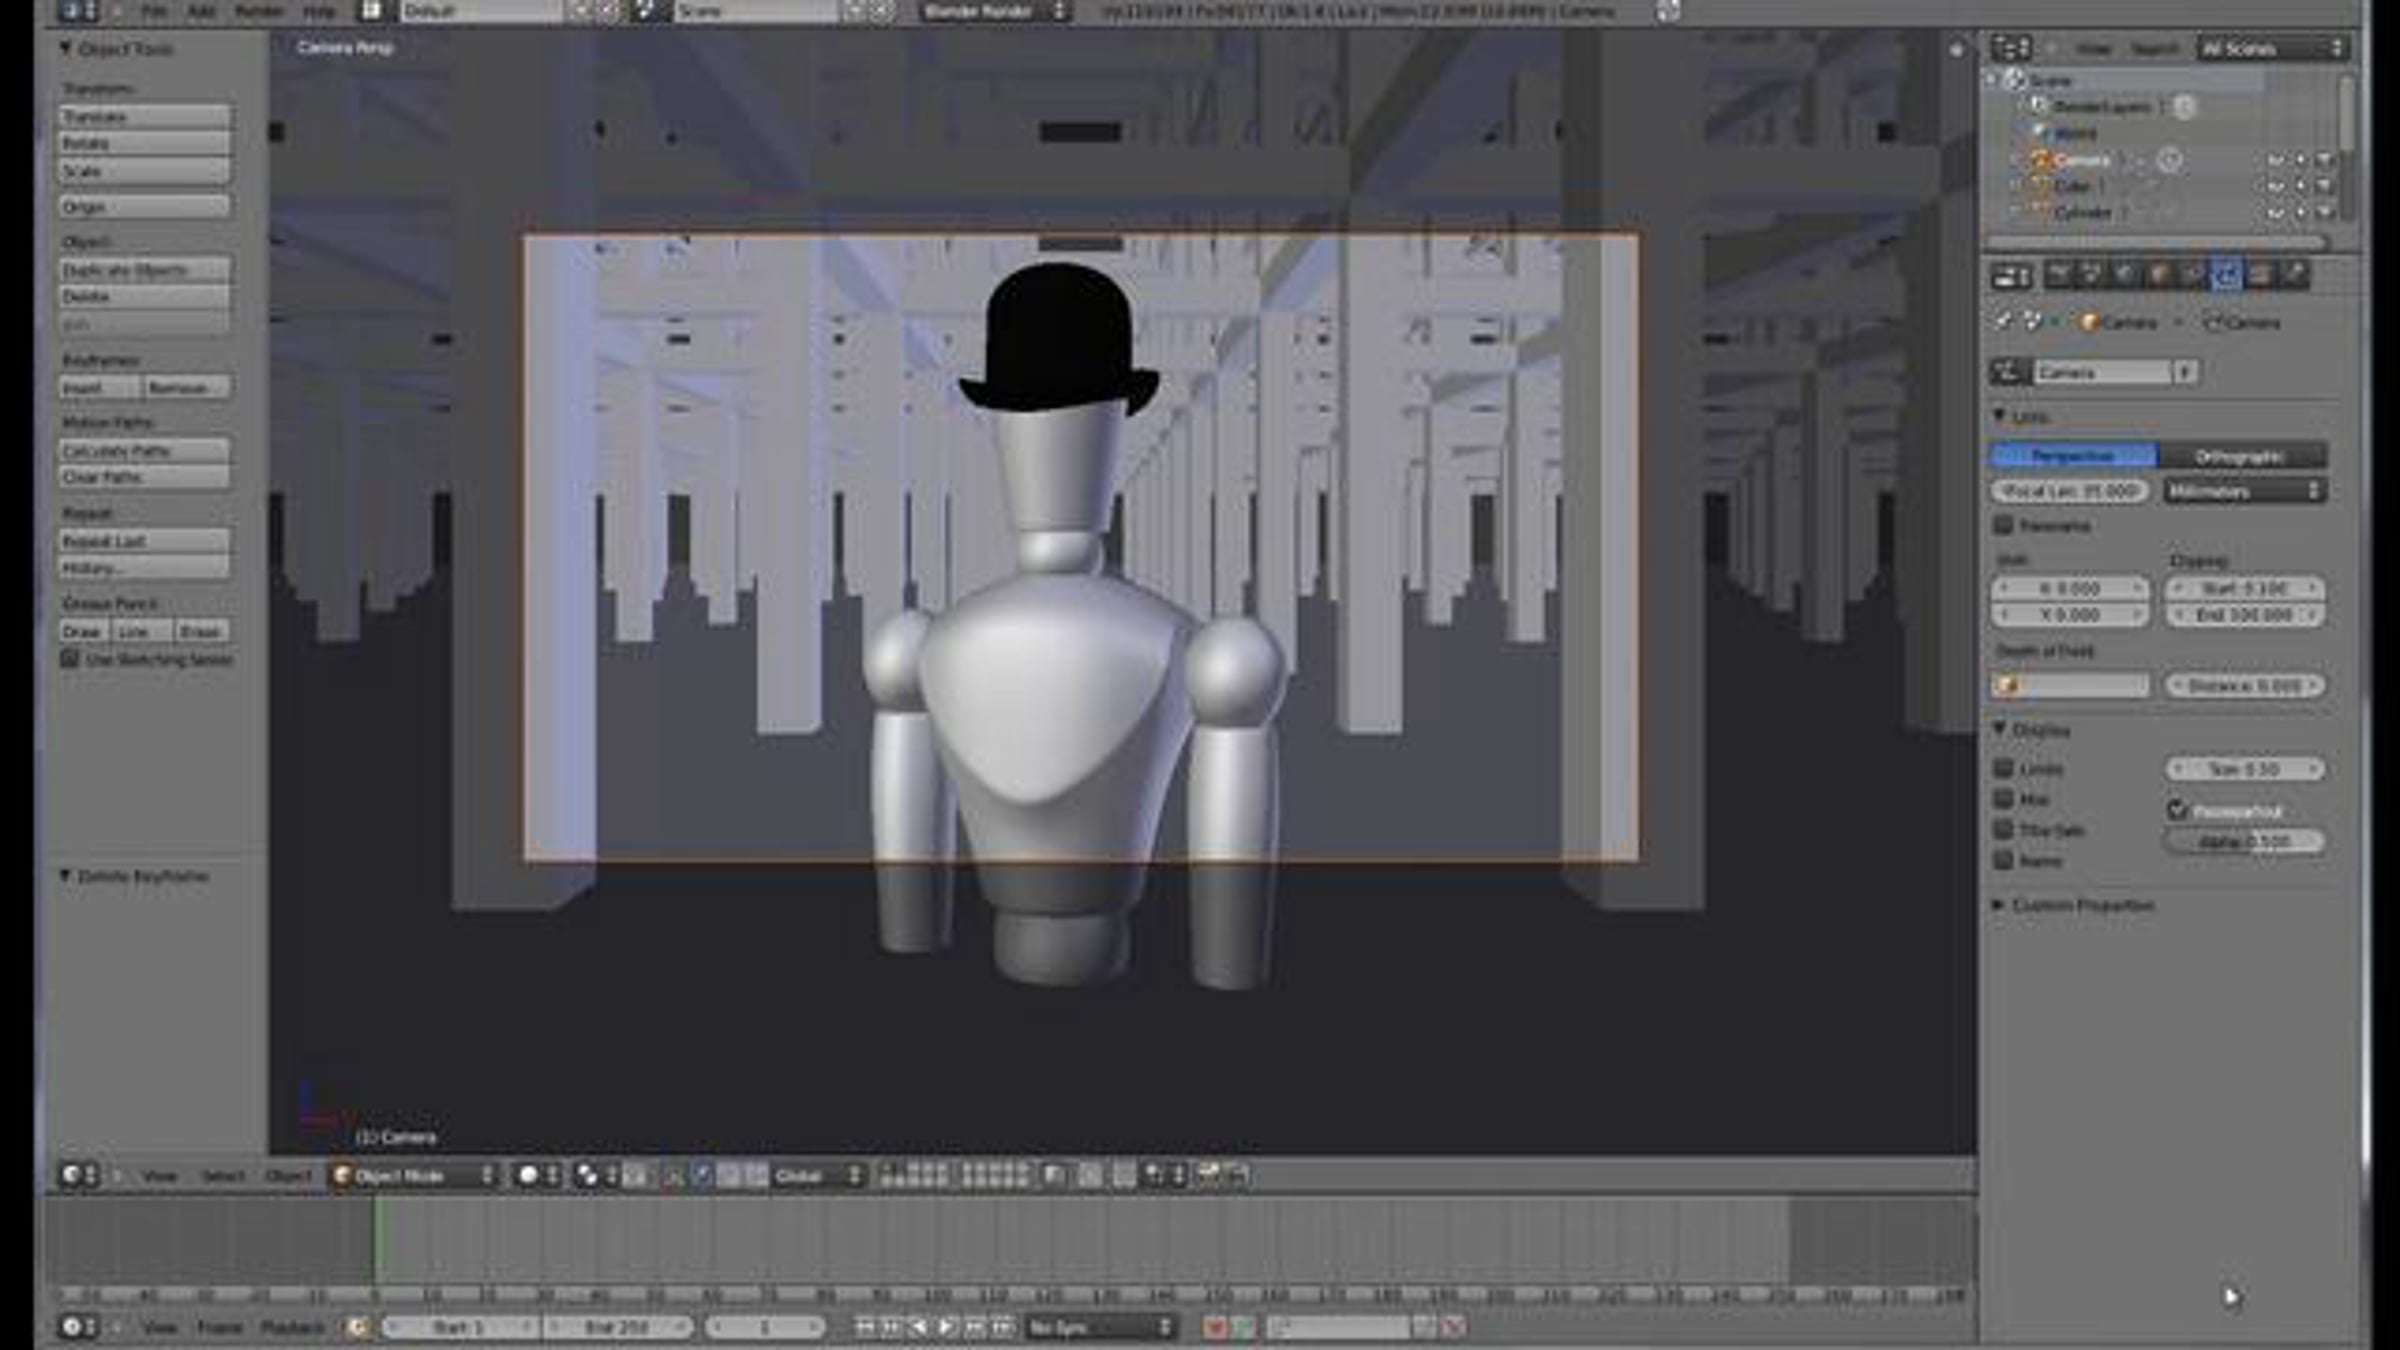Click the record auto-keyframe red button
The image size is (2400, 1350).
[1215, 1328]
